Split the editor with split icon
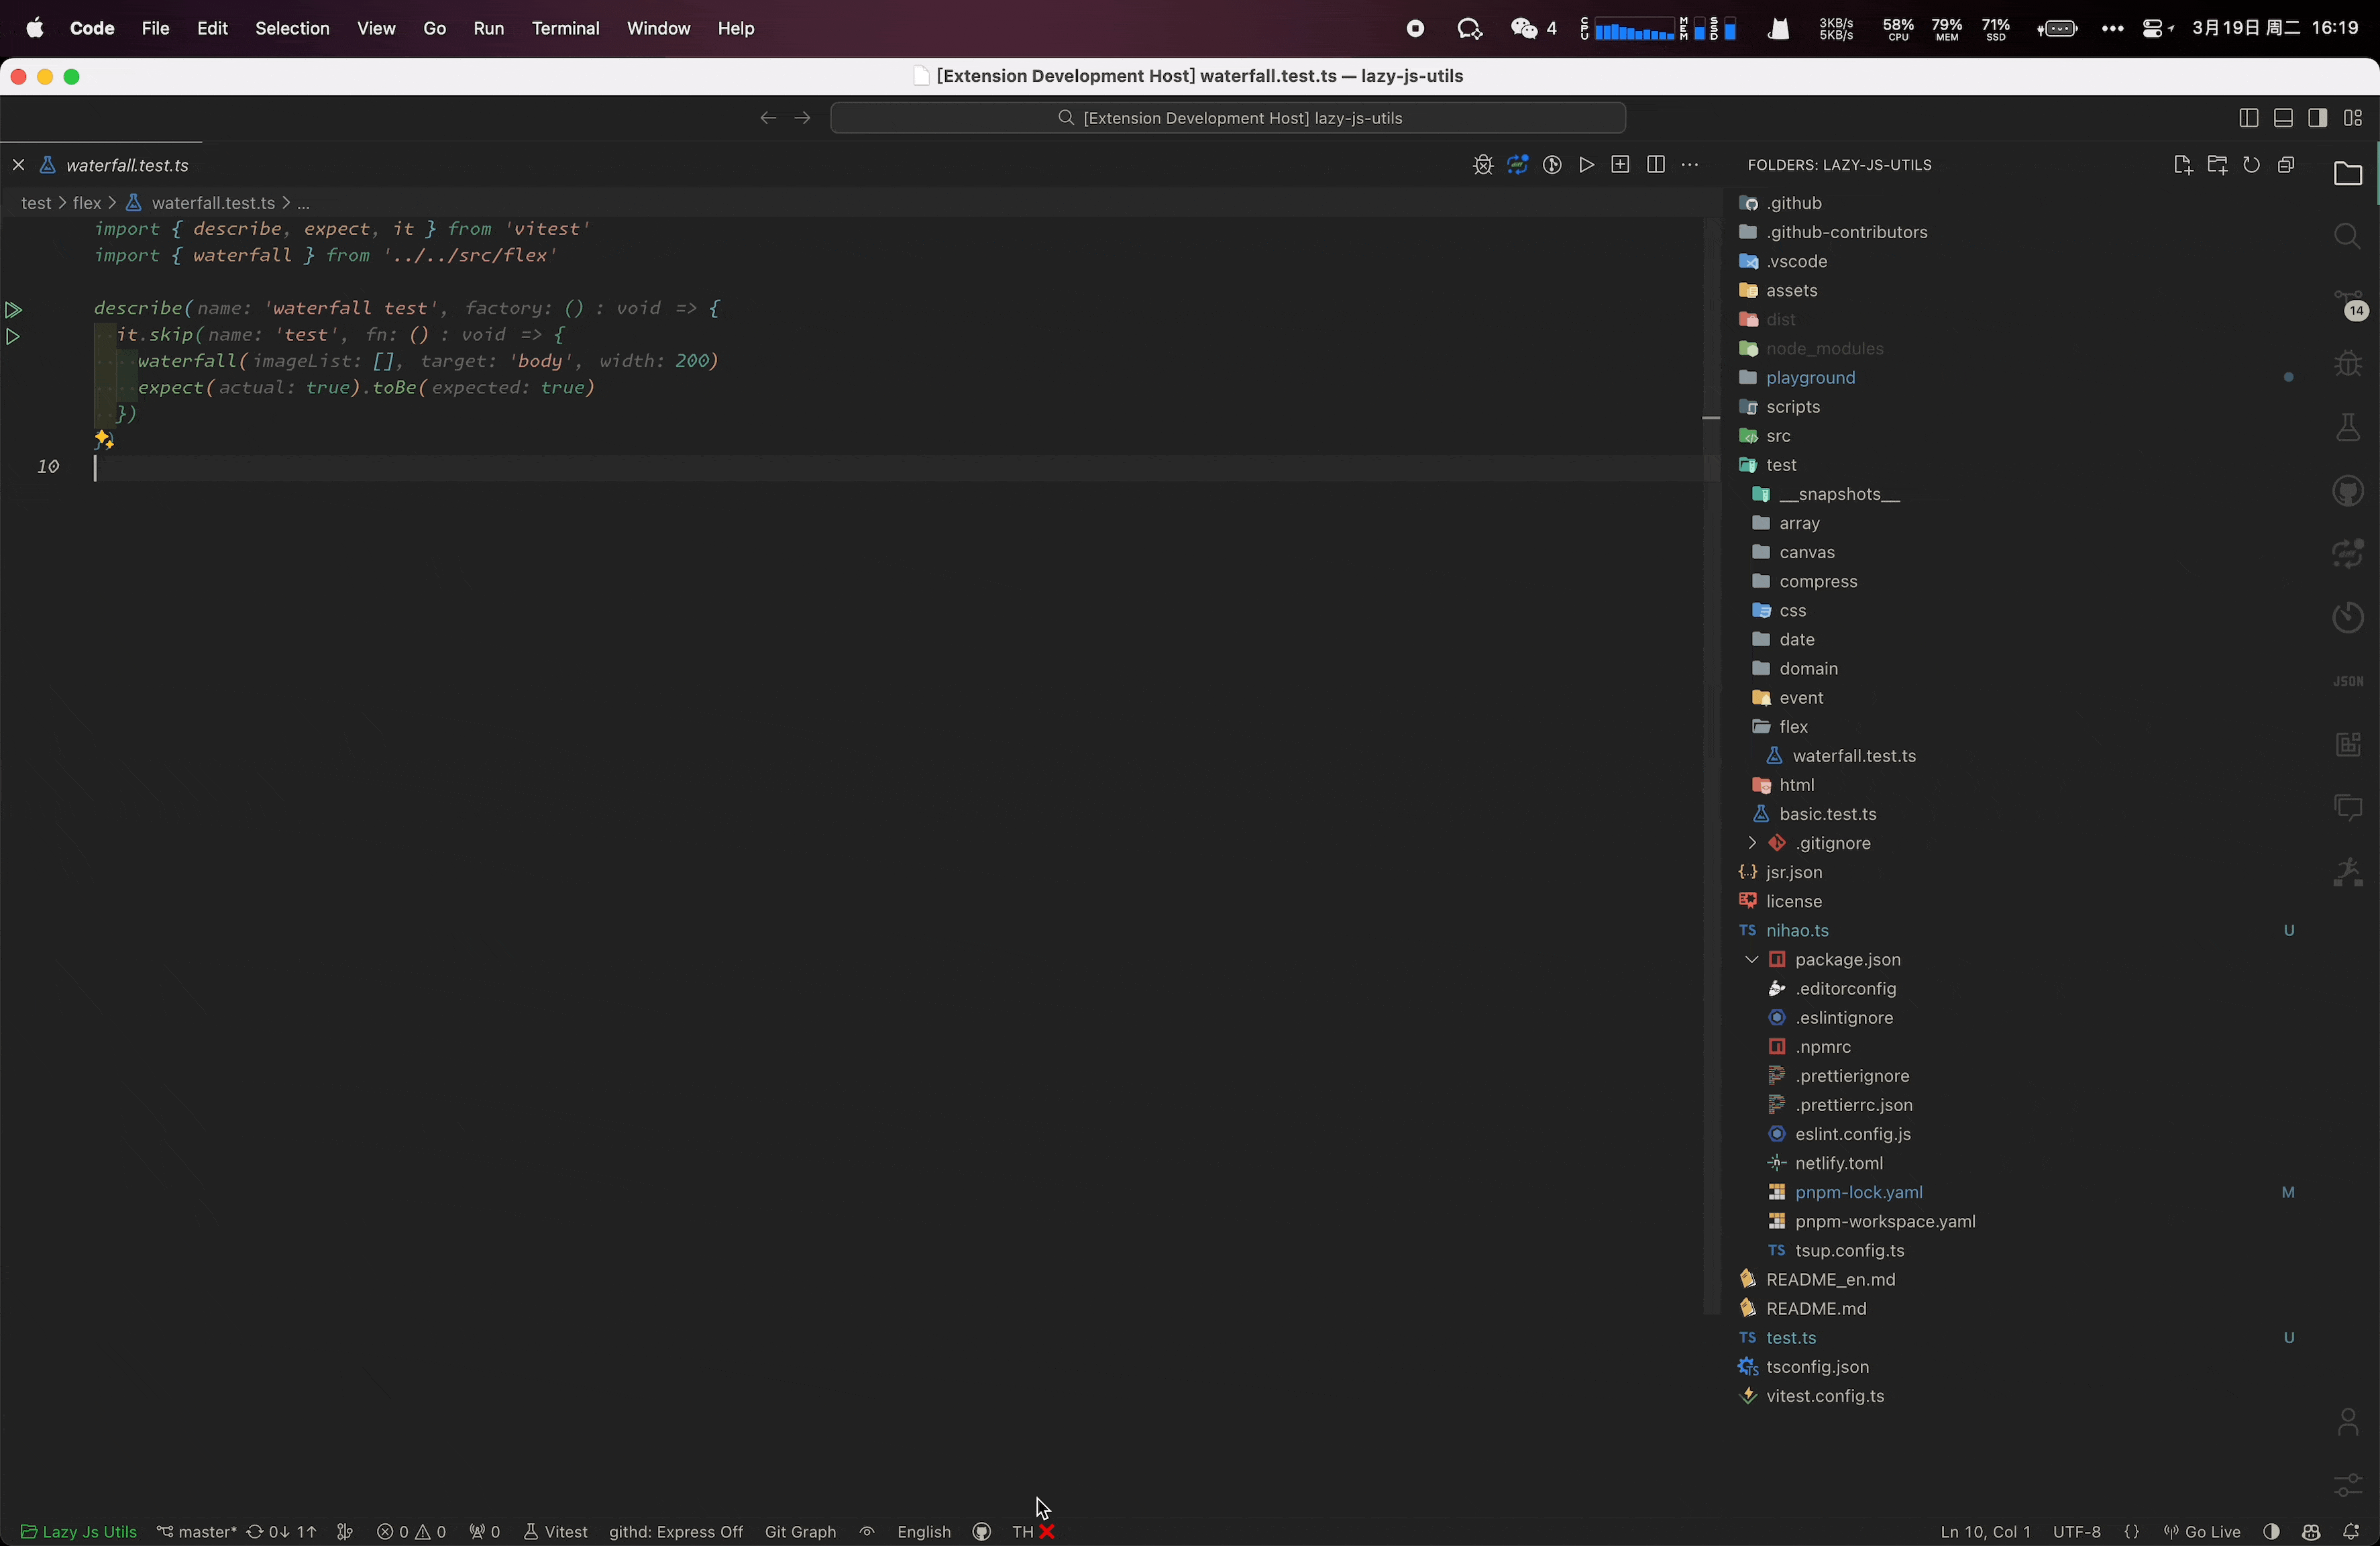The image size is (2380, 1546). [1655, 165]
